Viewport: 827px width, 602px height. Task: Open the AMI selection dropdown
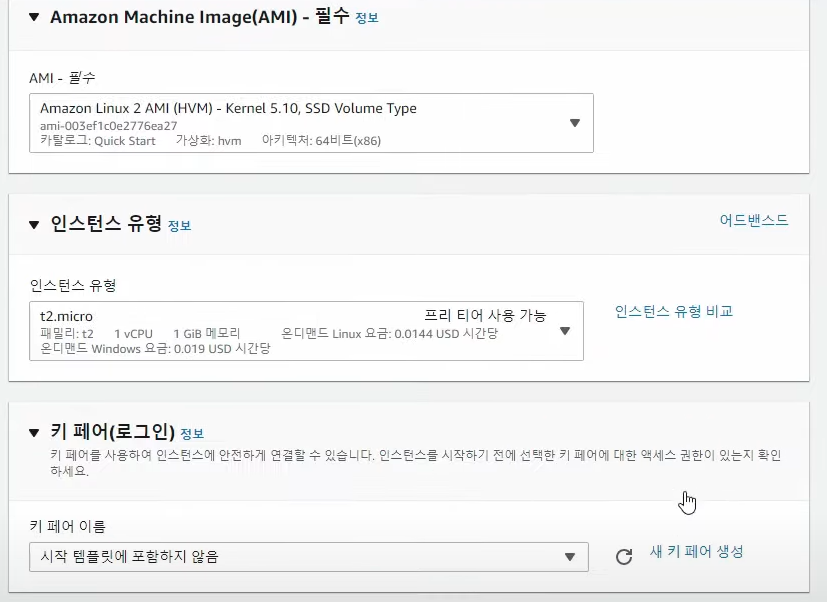tap(311, 123)
